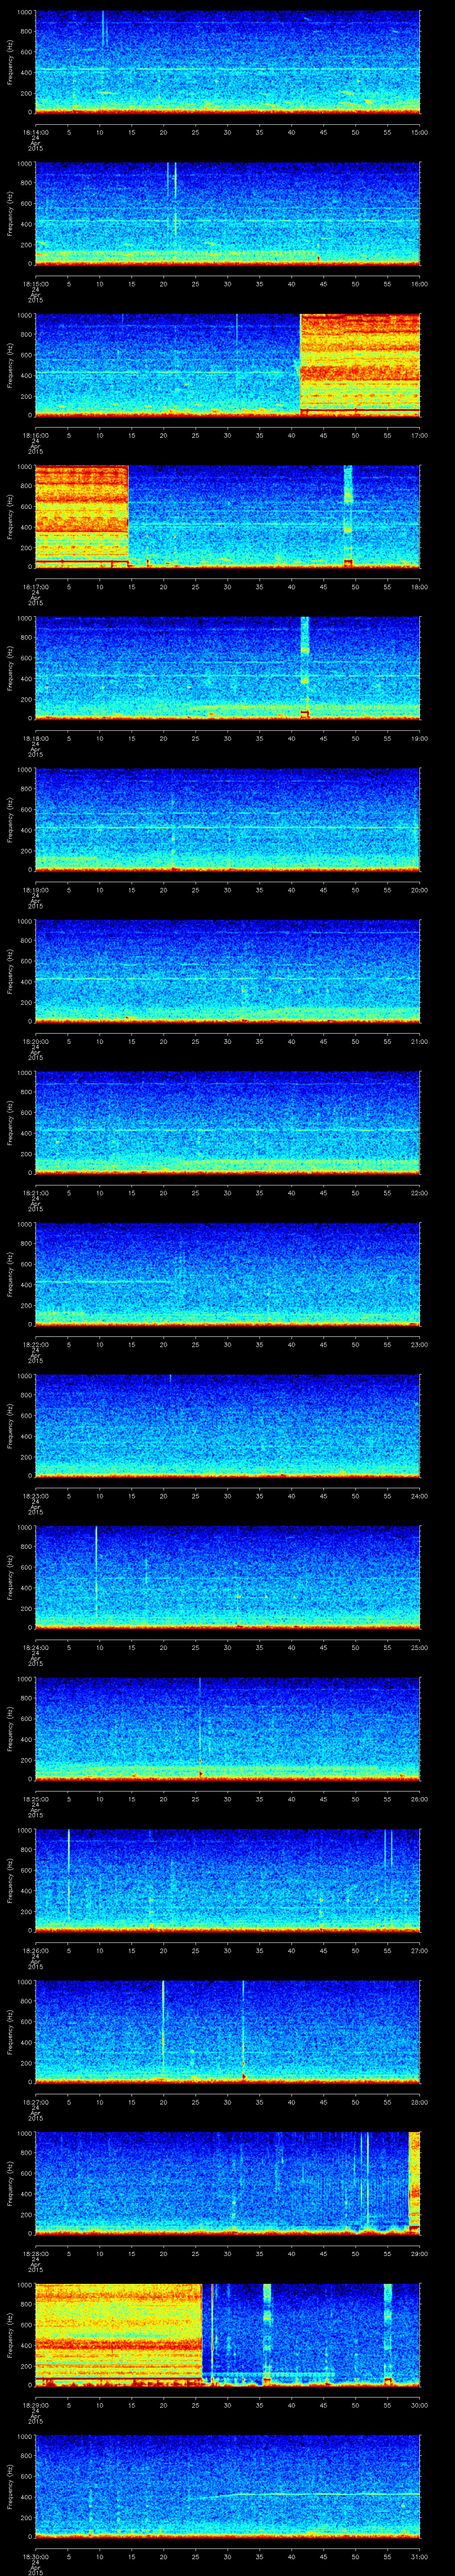
Task: Click the 18:22:00 start time label
Action: 35,1344
